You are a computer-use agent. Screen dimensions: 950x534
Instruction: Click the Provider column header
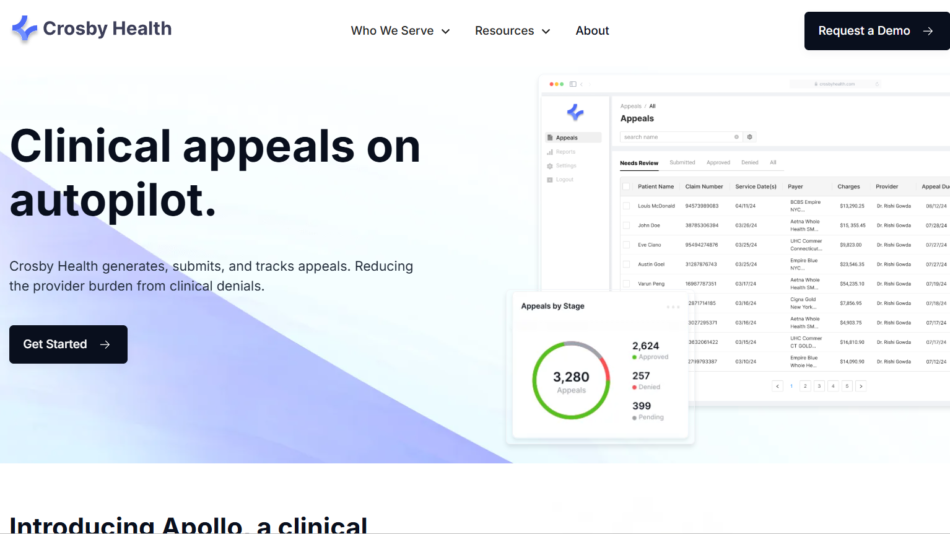point(887,187)
